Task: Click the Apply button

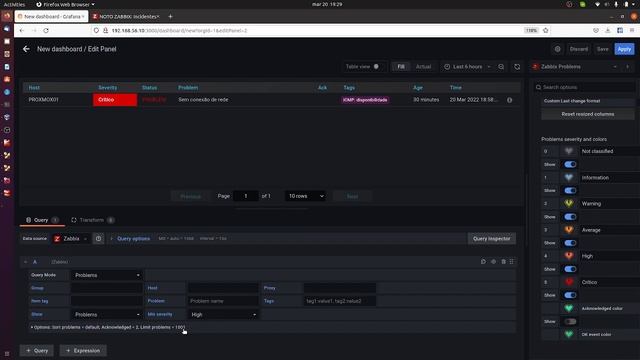Action: click(x=624, y=49)
